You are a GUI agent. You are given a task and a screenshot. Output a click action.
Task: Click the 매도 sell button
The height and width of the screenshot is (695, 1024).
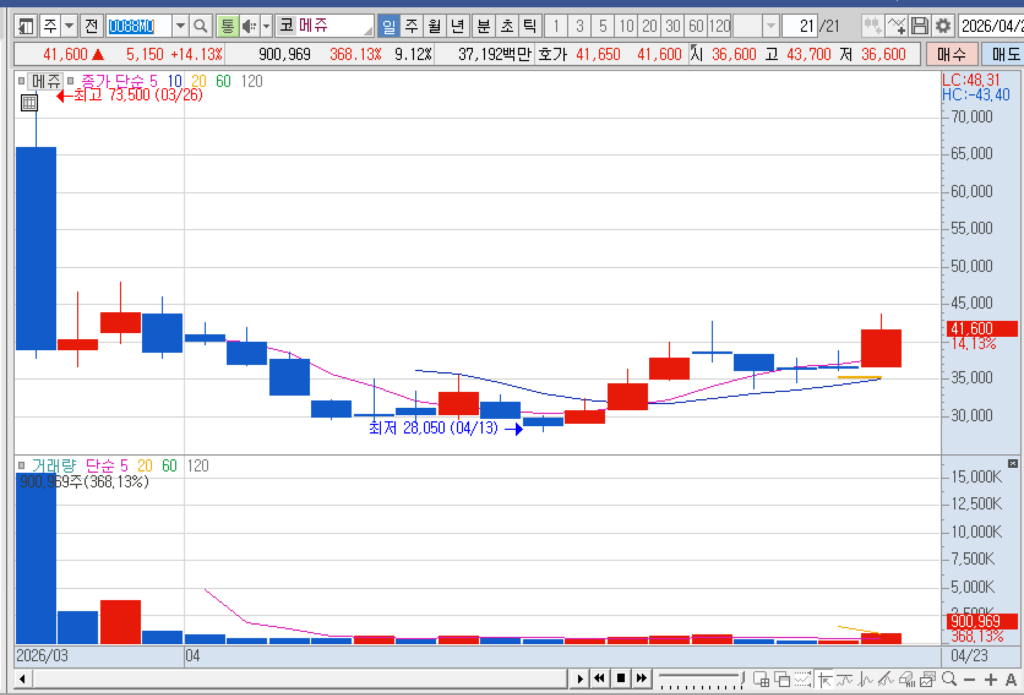click(x=1003, y=54)
